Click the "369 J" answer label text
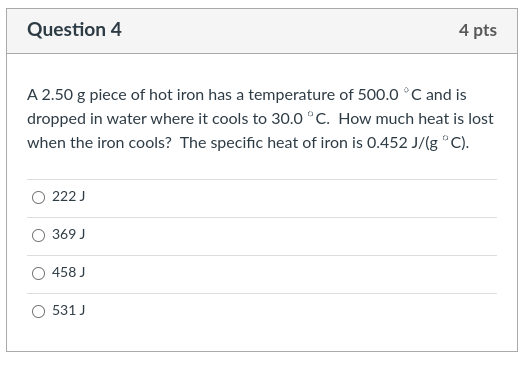Viewport: 521px width, 372px height. click(x=69, y=234)
